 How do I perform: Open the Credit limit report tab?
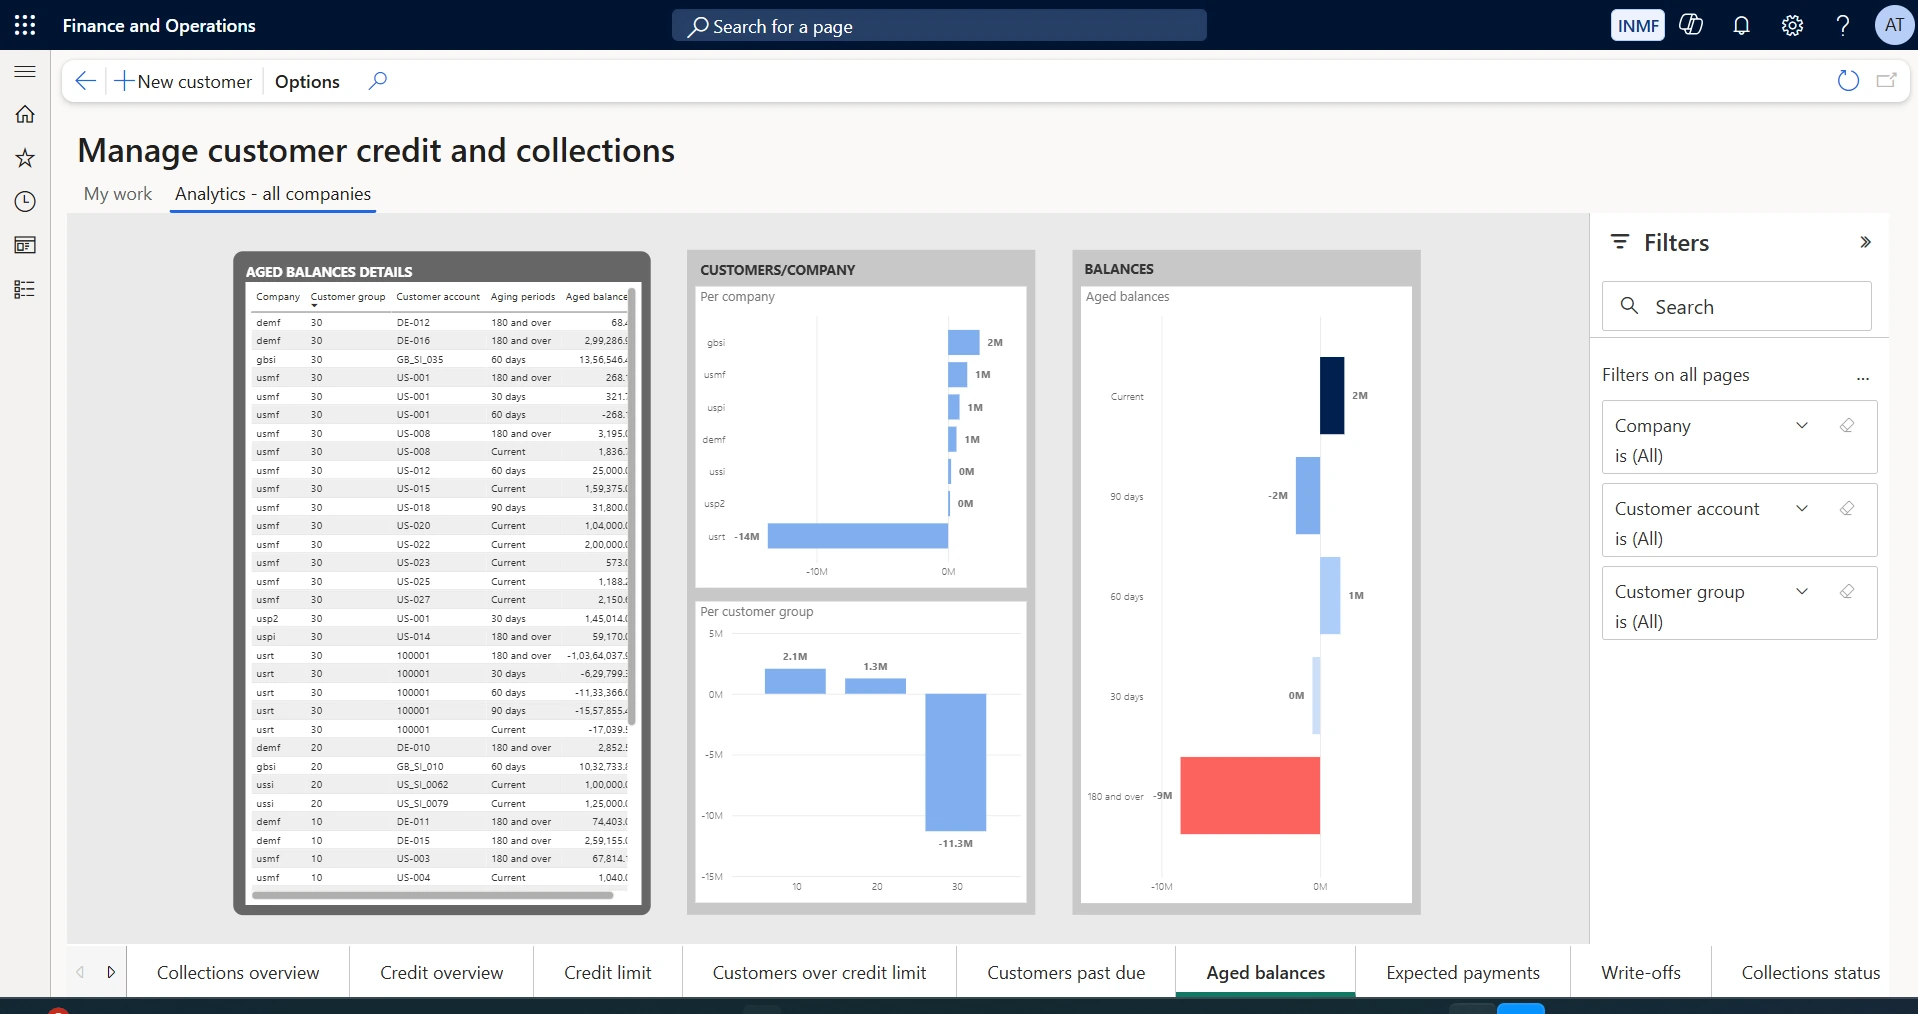(608, 973)
